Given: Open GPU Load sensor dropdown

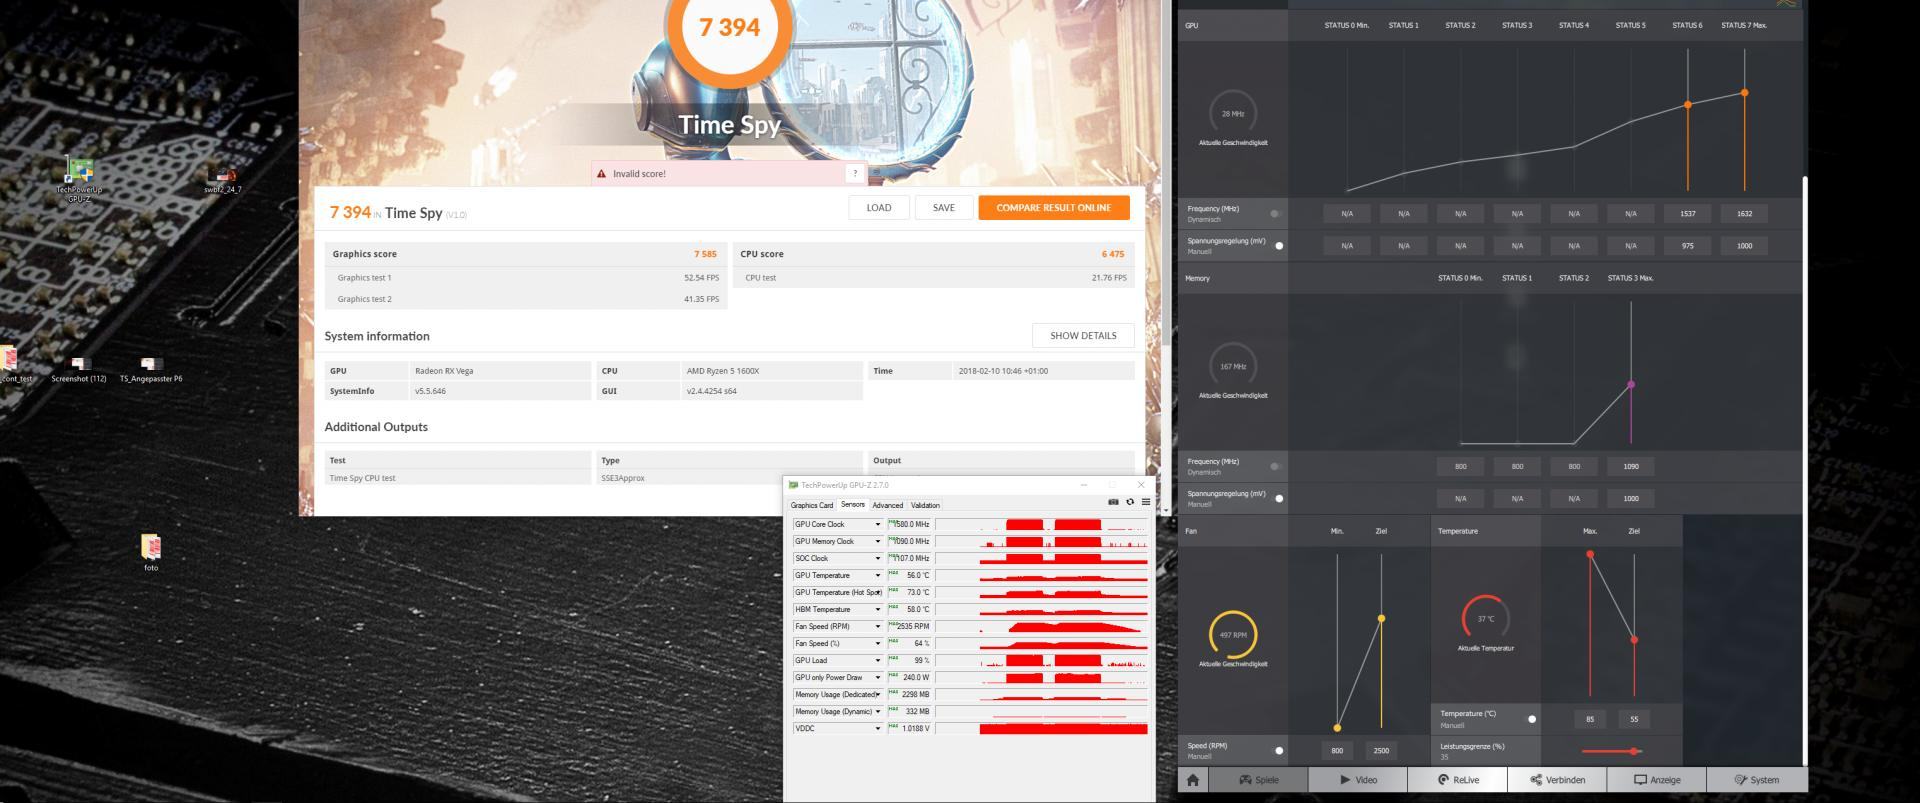Looking at the screenshot, I should 878,661.
